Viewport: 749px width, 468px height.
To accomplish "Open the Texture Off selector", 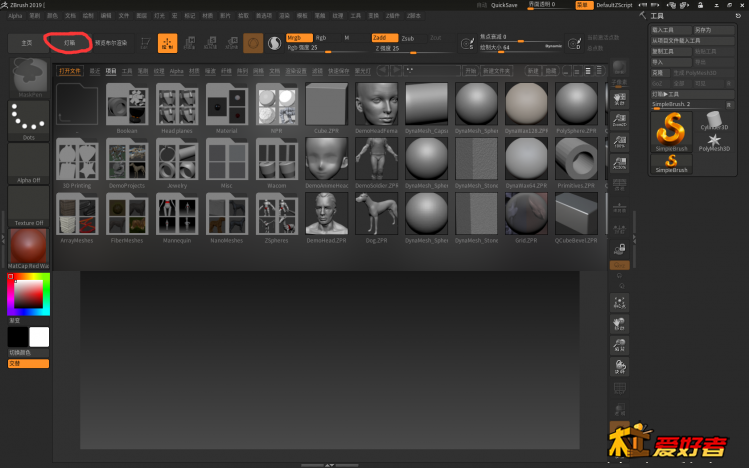I will [29, 206].
